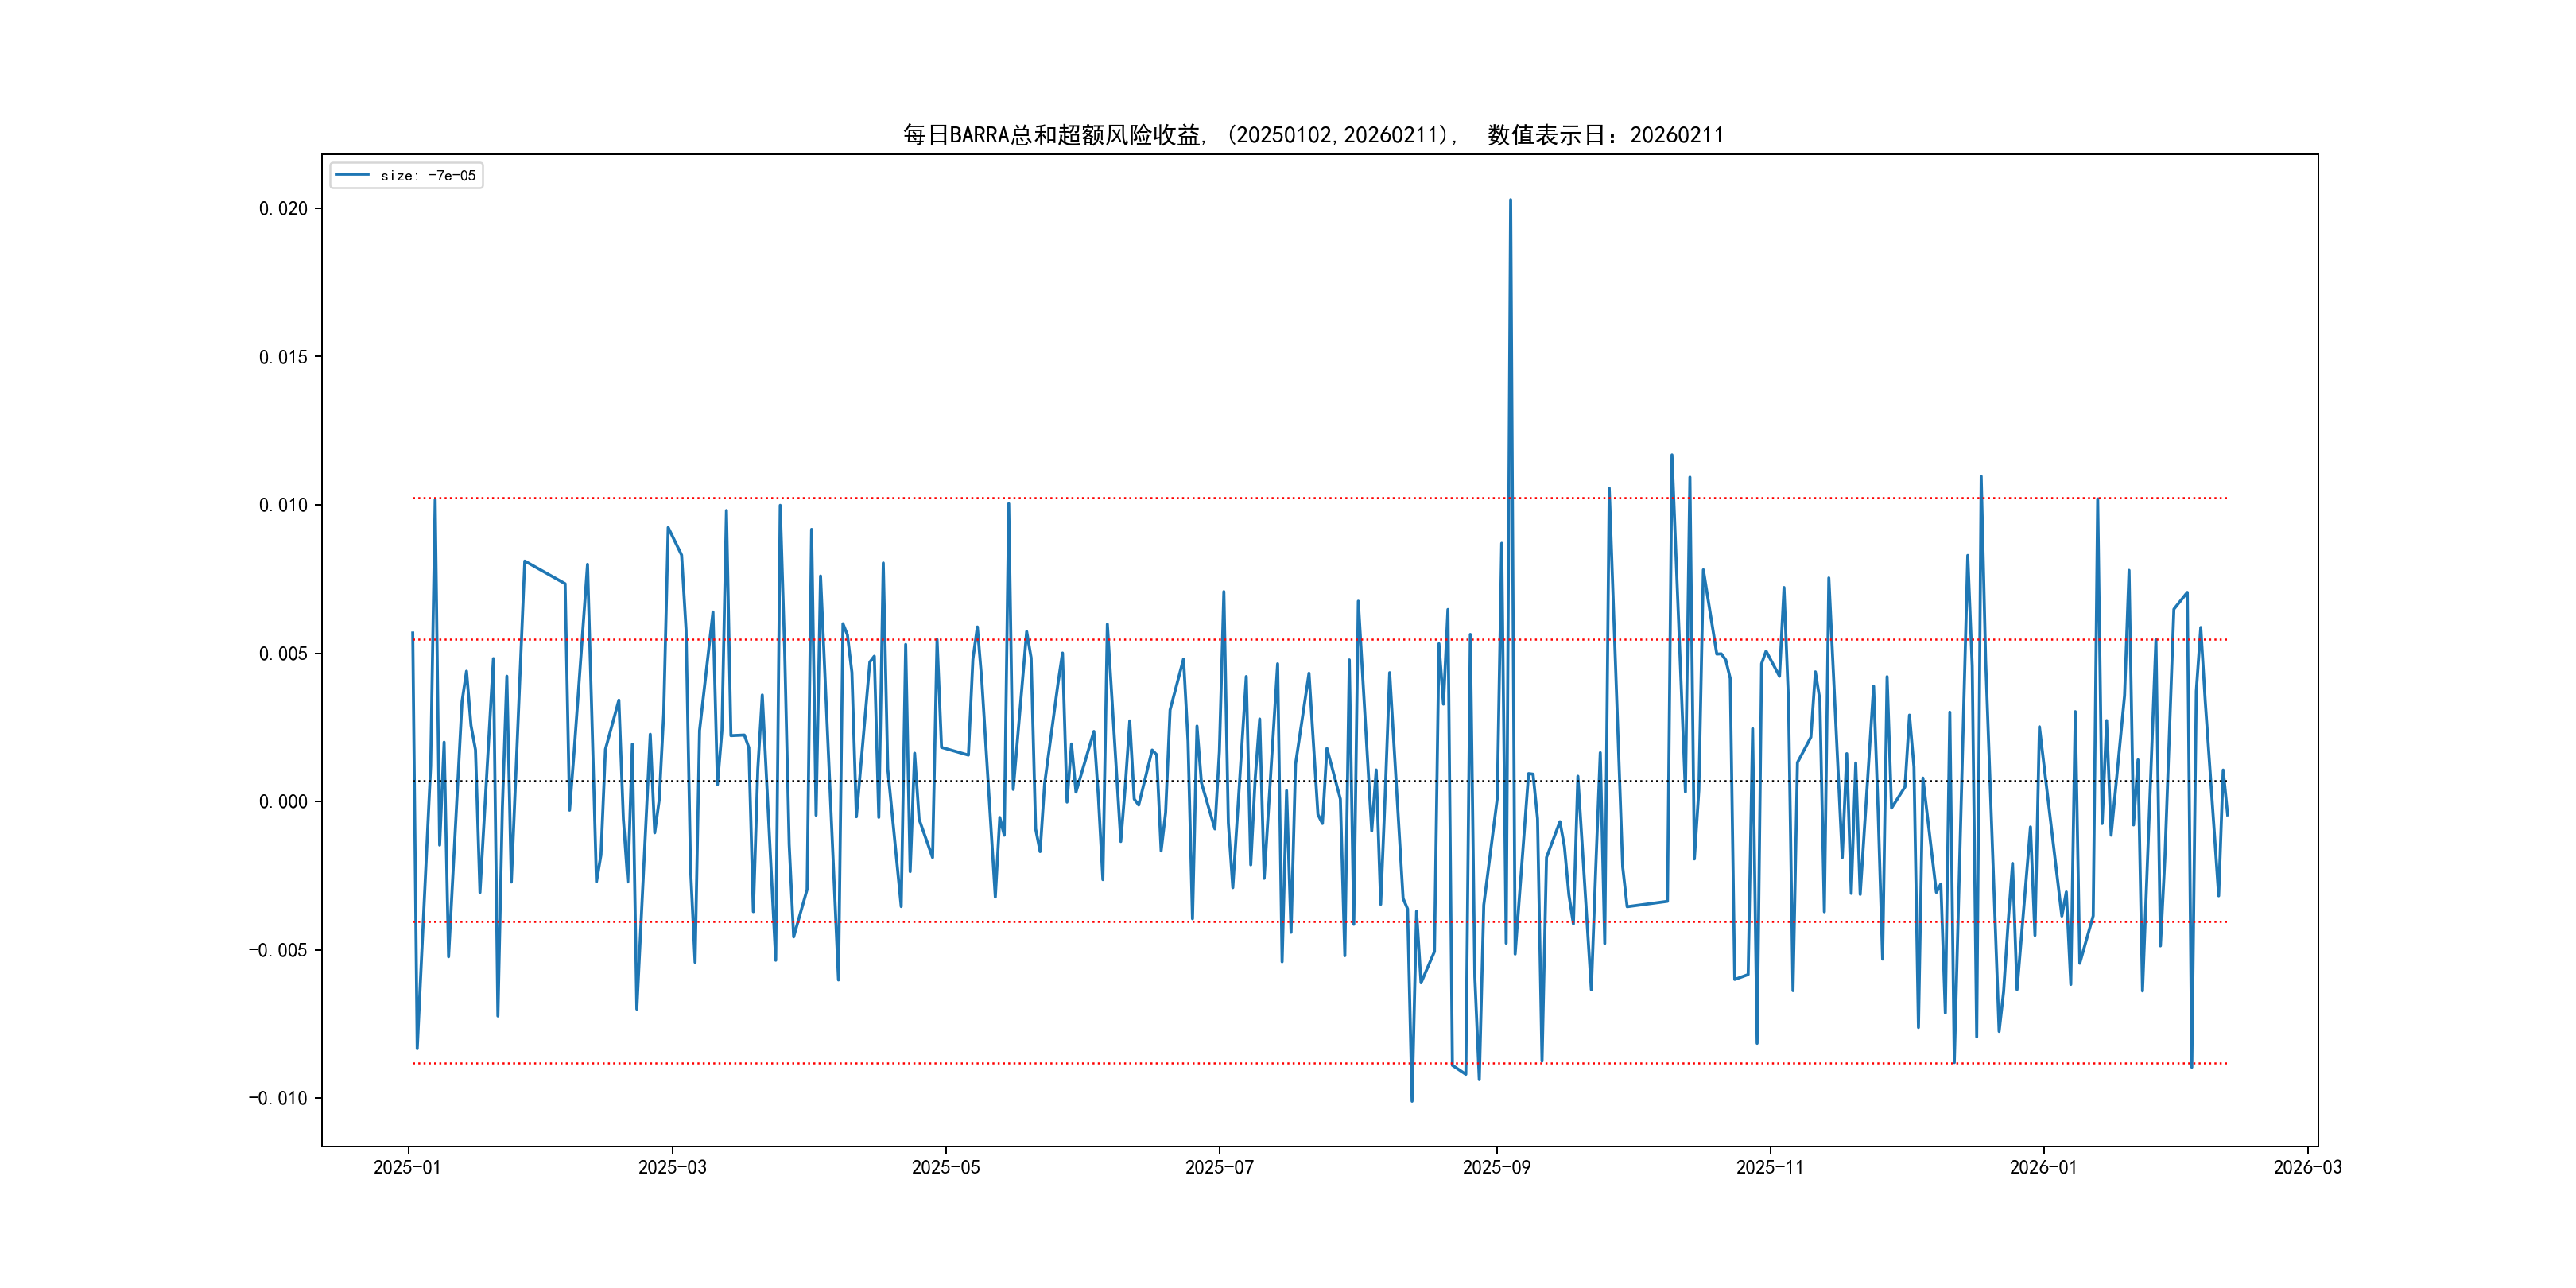
Task: Click the 0.020 y-axis label
Action: [x=283, y=209]
